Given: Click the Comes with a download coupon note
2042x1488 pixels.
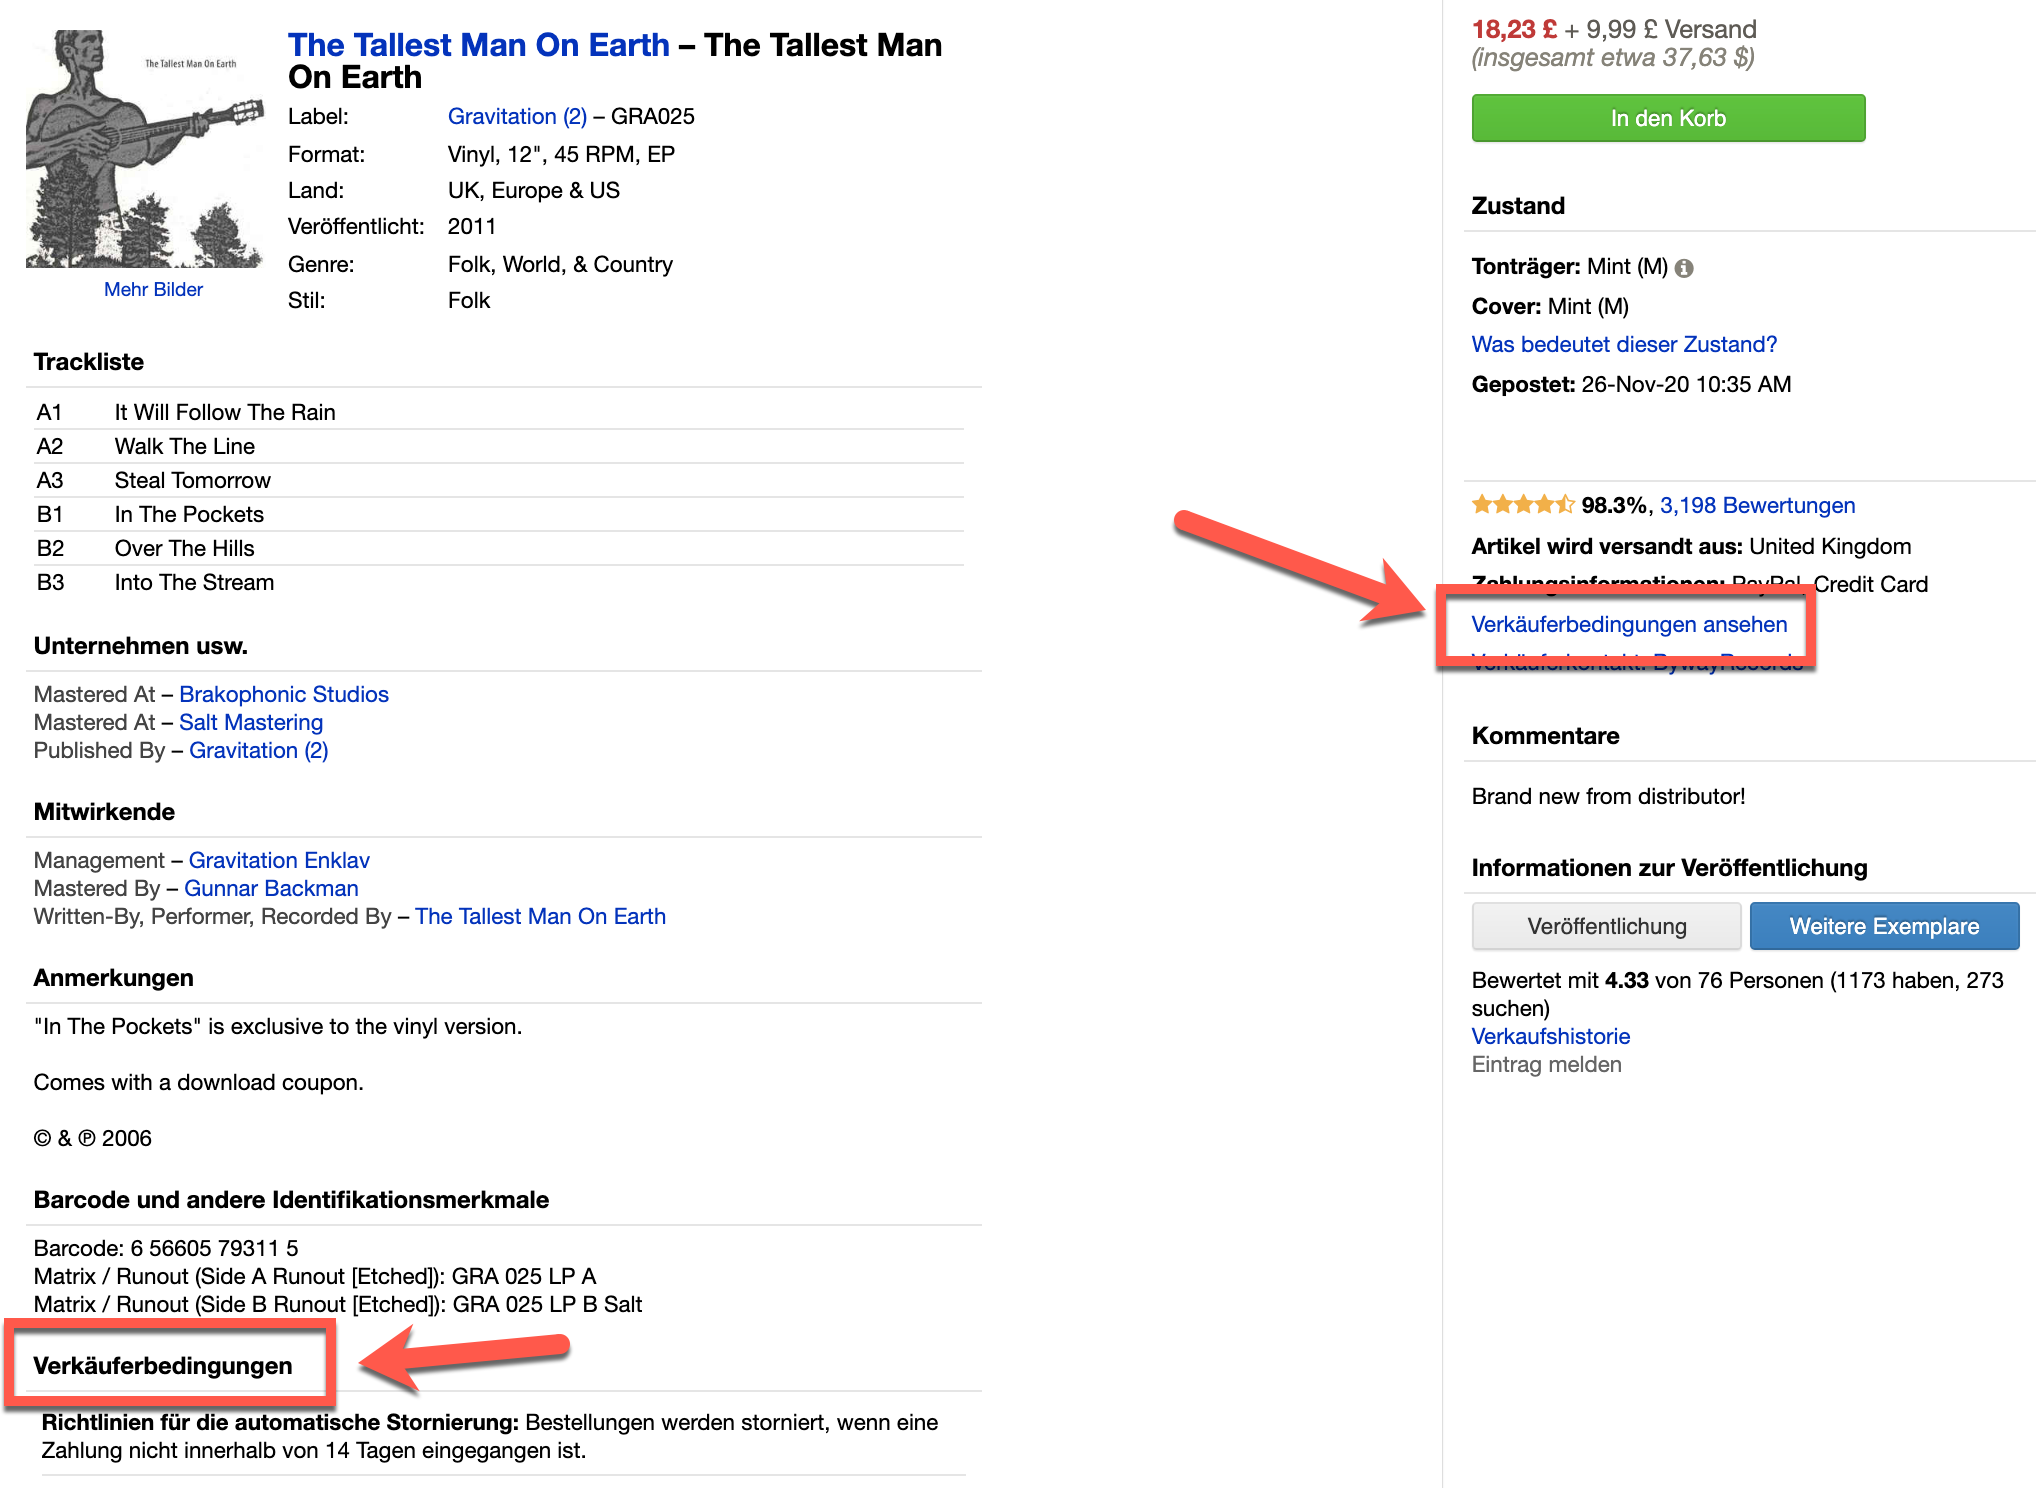Looking at the screenshot, I should 199,1082.
